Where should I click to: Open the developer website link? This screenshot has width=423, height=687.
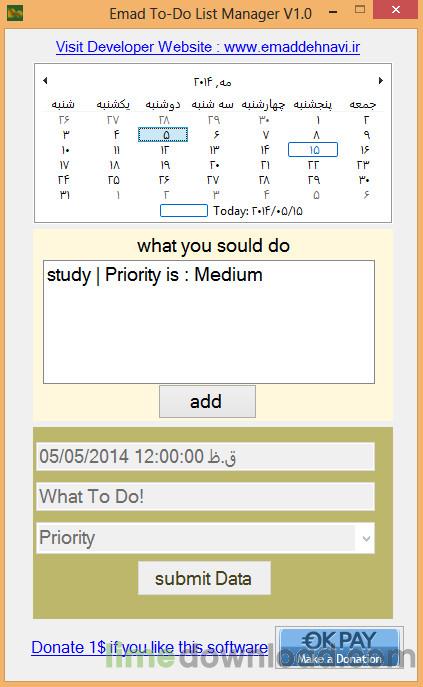pyautogui.click(x=208, y=47)
